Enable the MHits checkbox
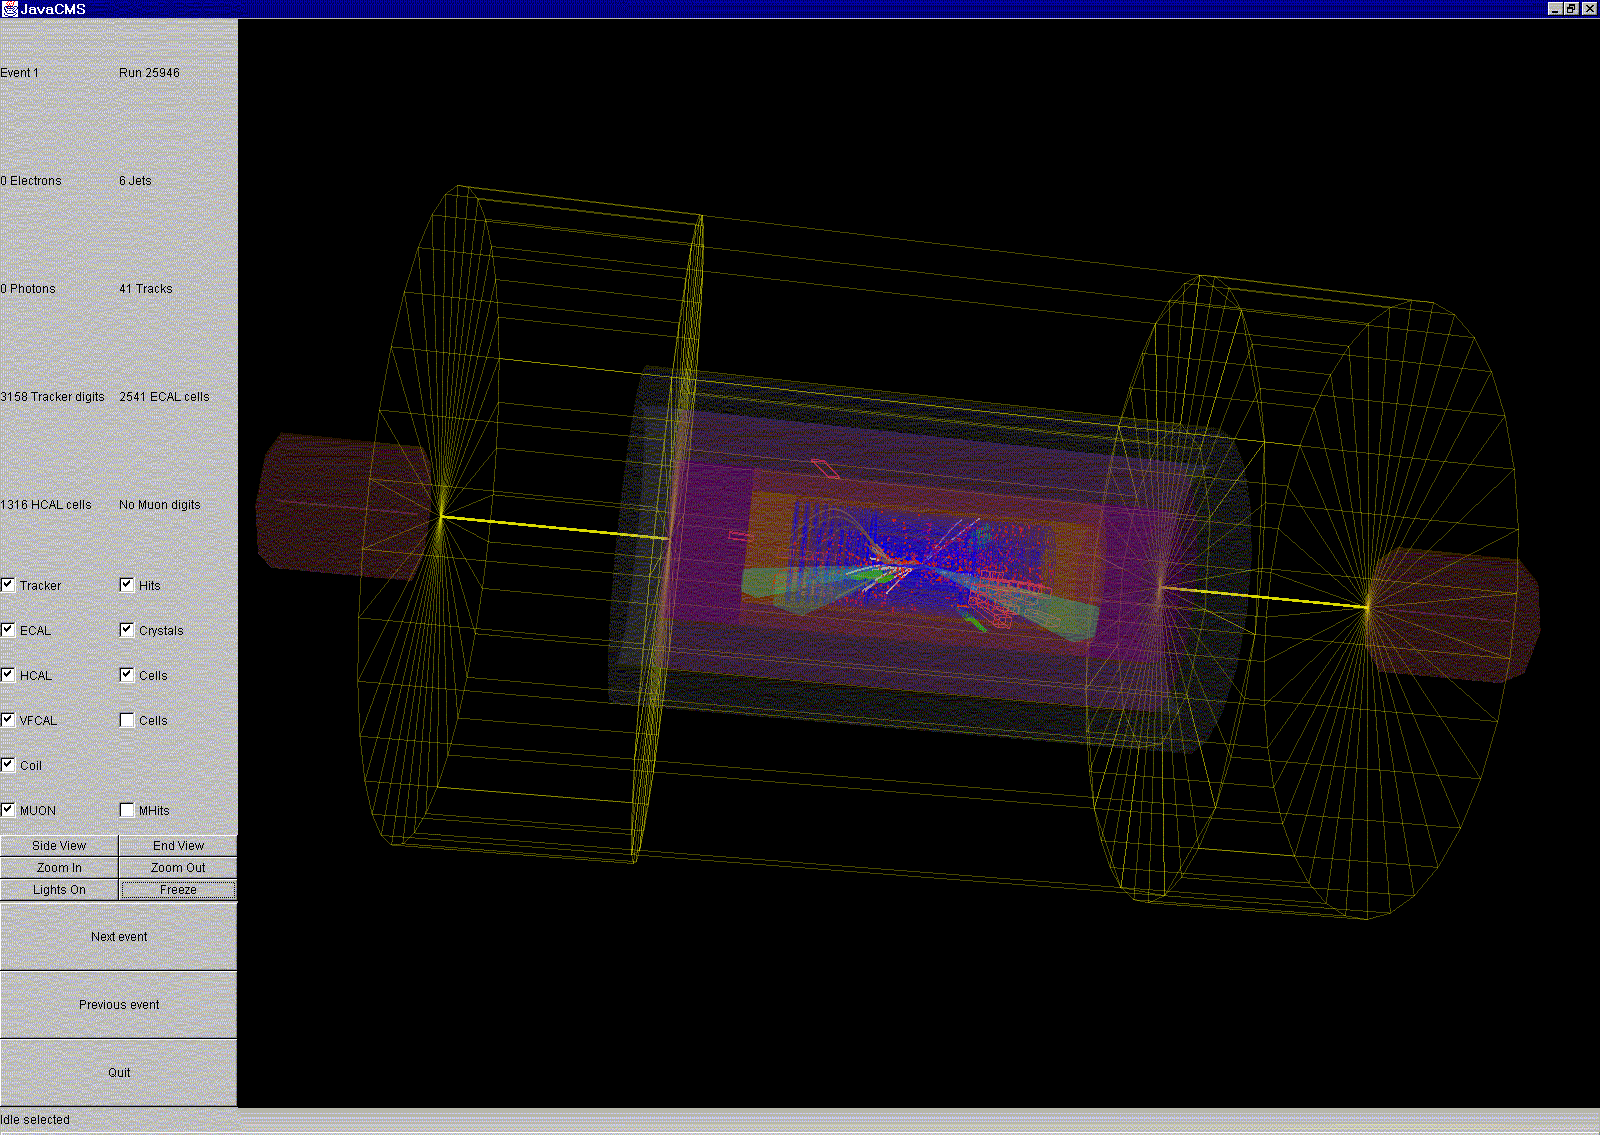This screenshot has height=1135, width=1600. click(x=127, y=809)
